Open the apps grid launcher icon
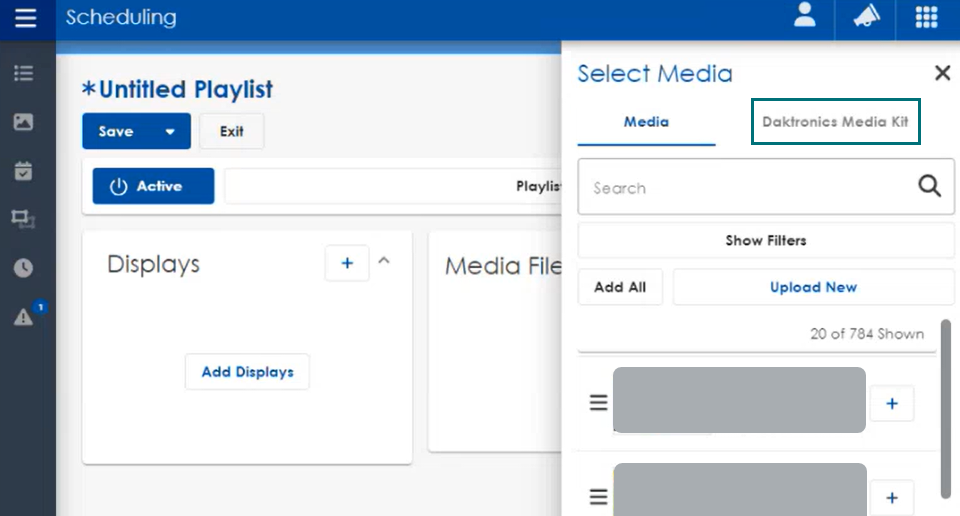 (x=926, y=17)
